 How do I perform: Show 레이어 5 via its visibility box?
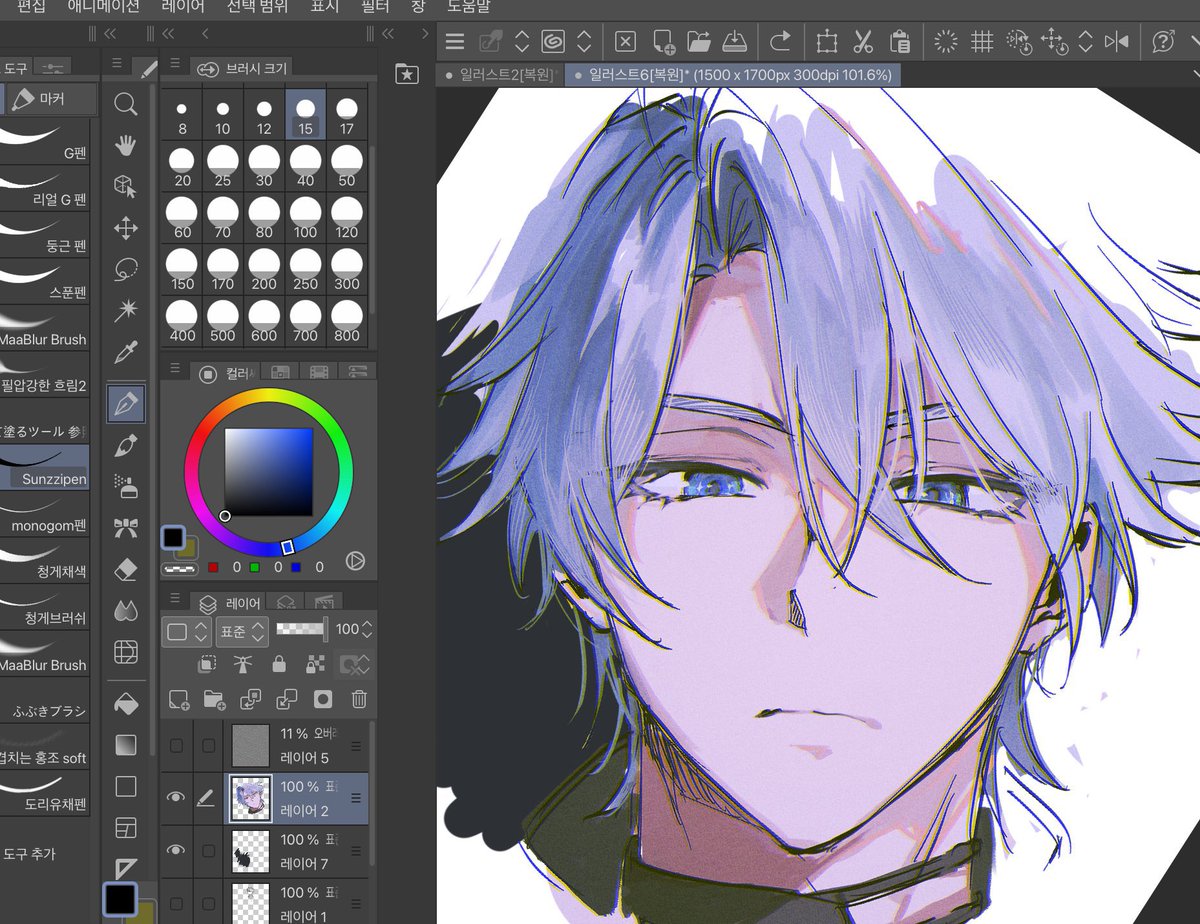(176, 745)
